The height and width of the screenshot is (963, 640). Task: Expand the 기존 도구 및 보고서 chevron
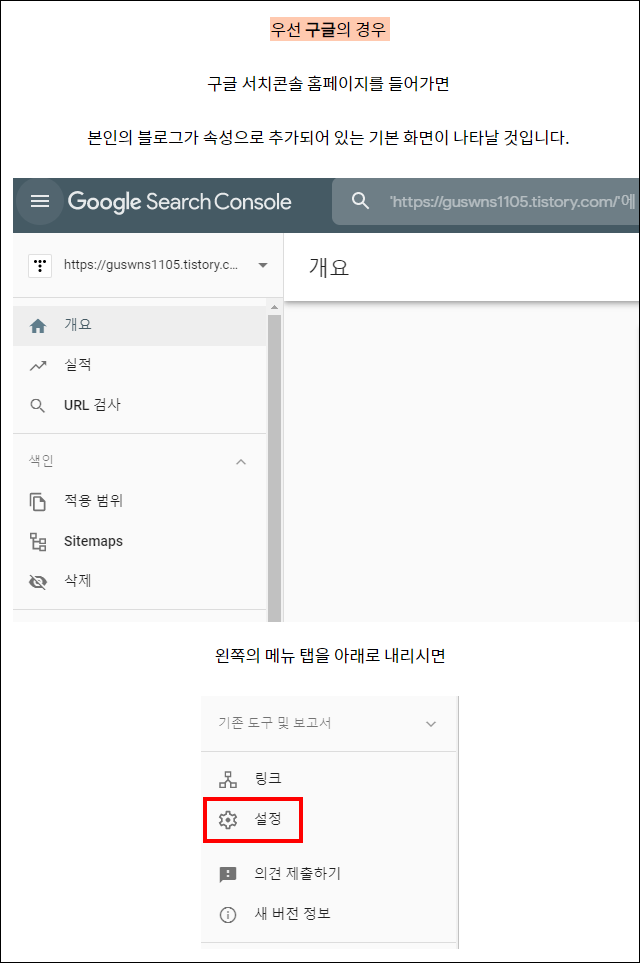click(x=431, y=723)
